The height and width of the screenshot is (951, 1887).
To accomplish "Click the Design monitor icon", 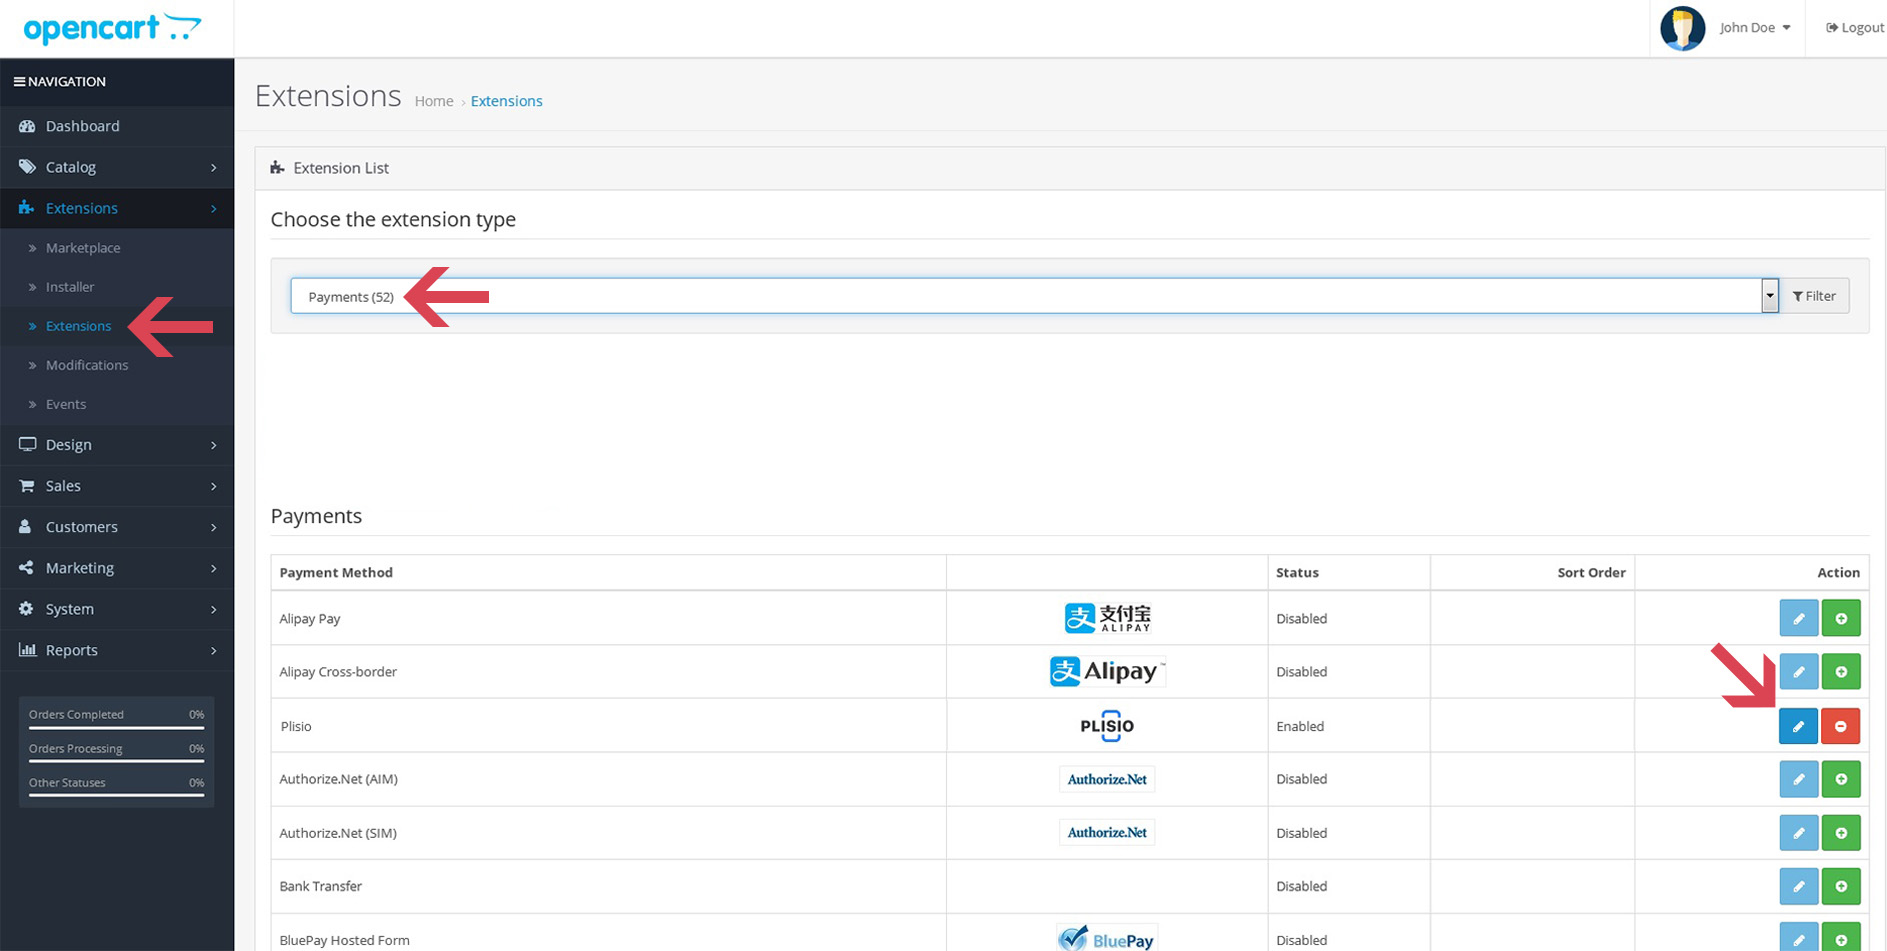I will tap(27, 444).
